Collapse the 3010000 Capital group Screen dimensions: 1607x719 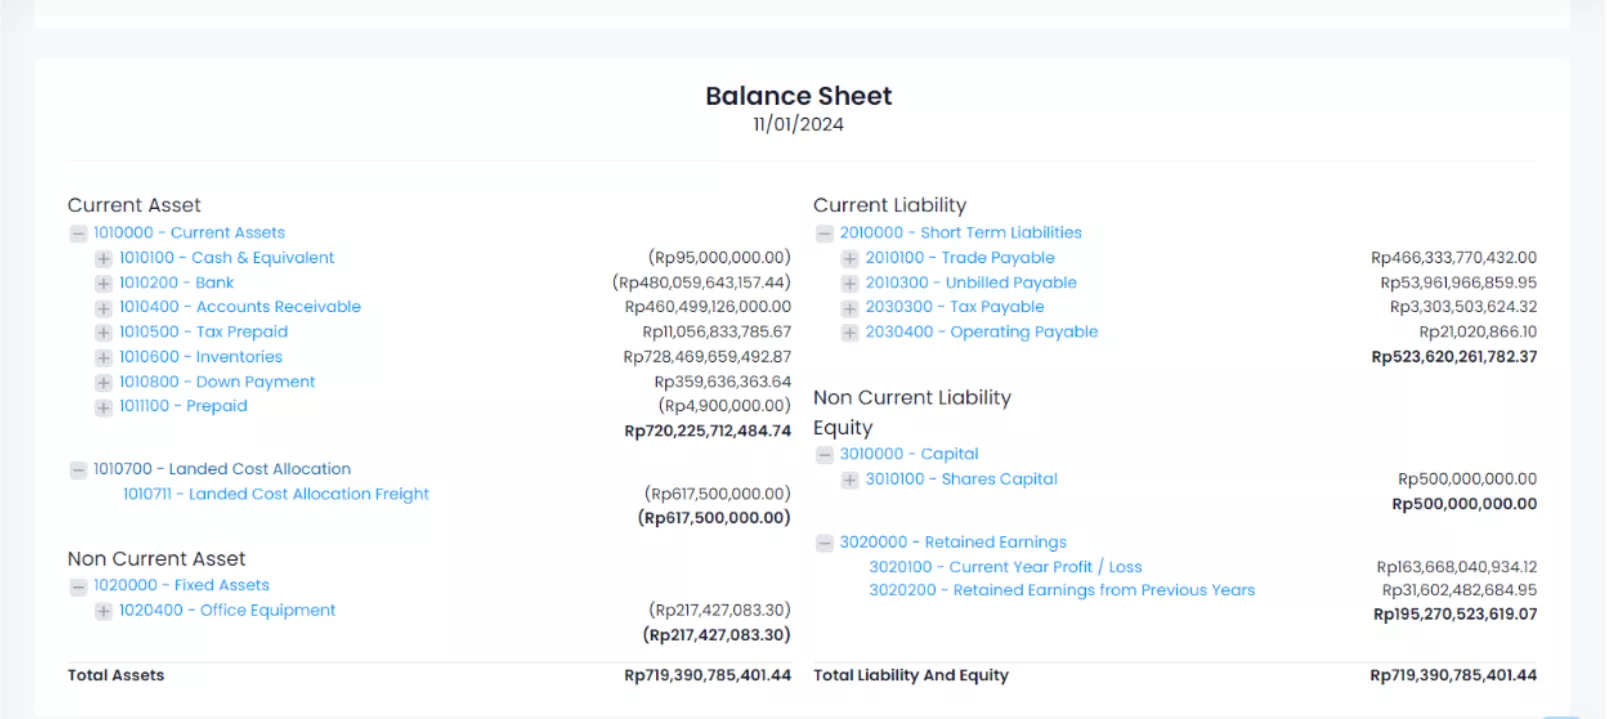[x=824, y=455]
